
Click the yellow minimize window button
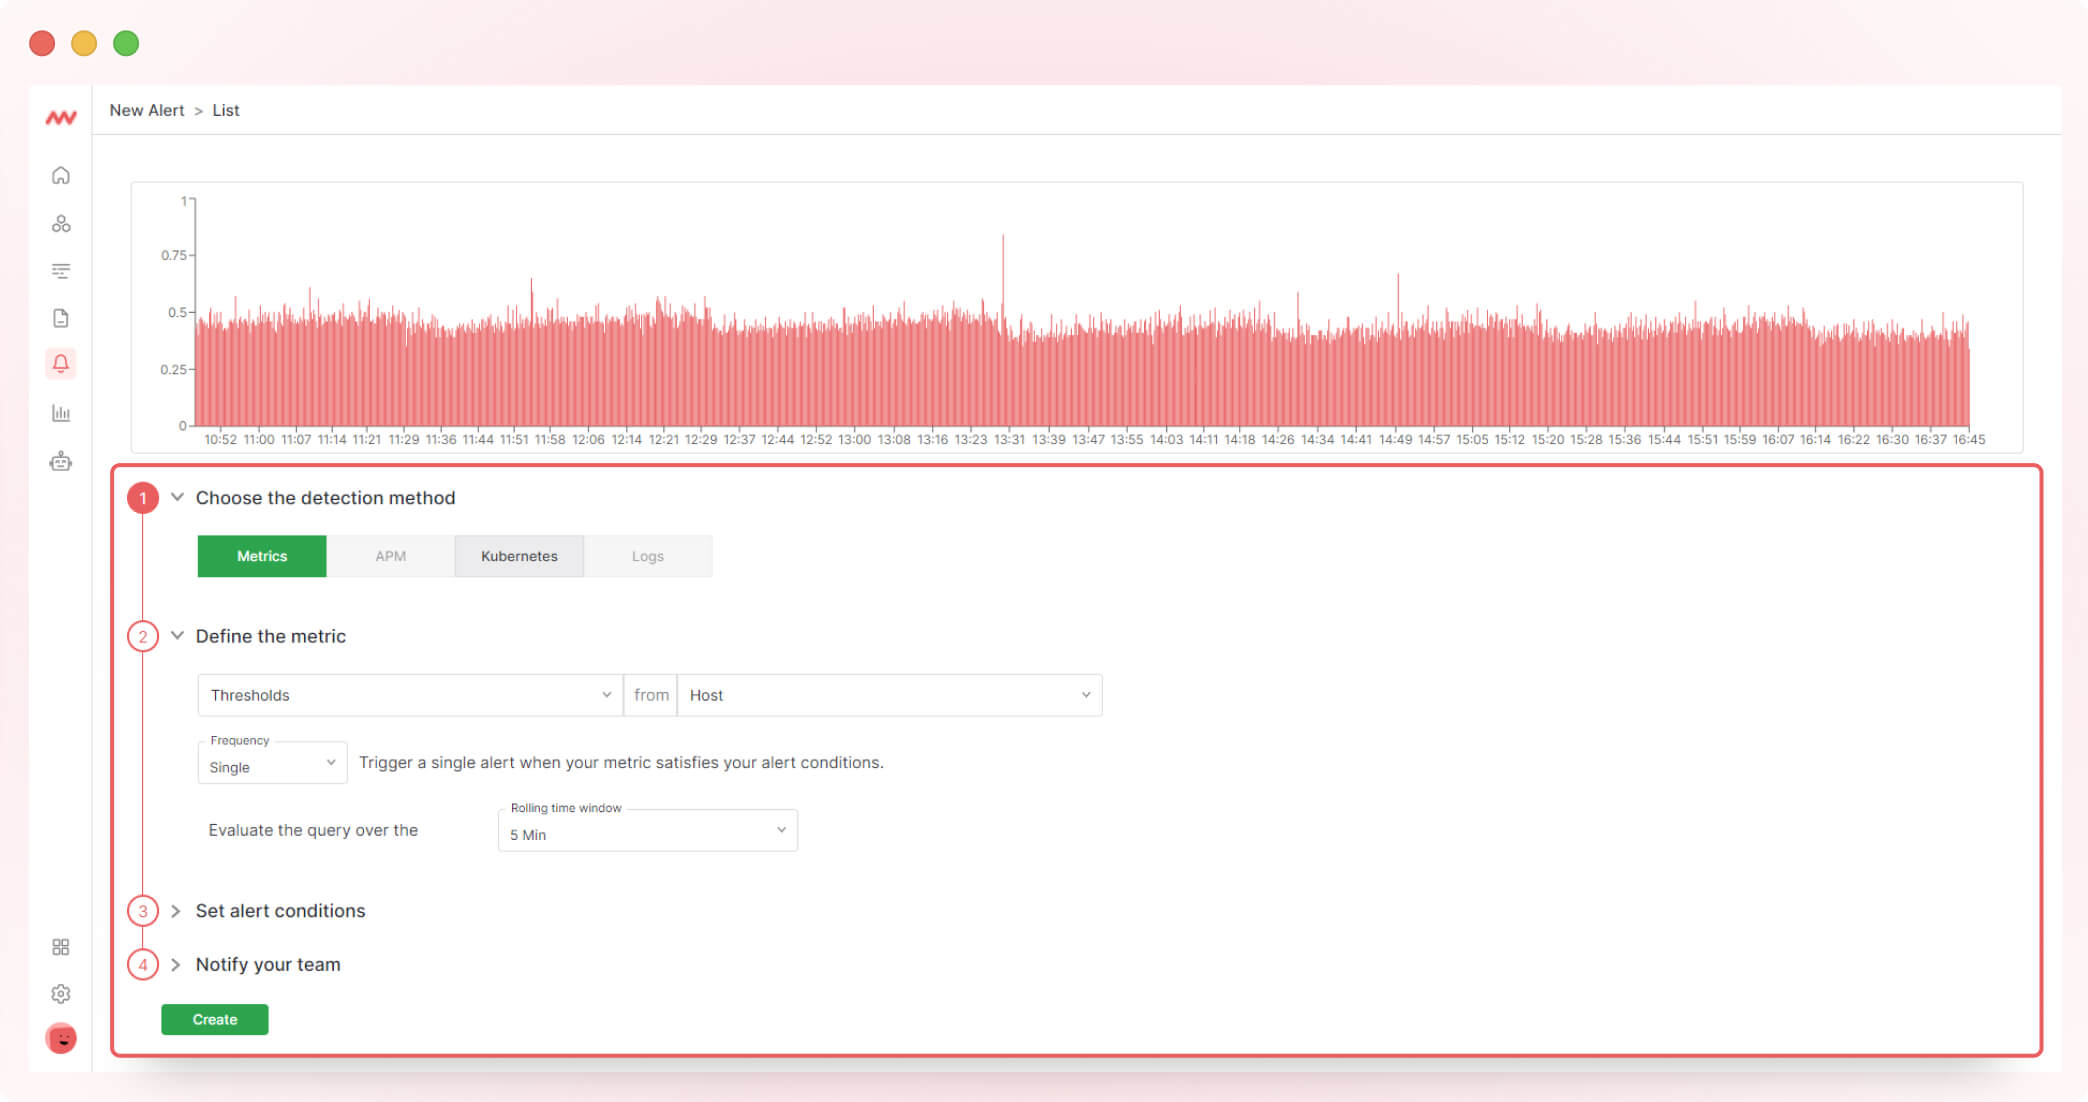pos(84,43)
